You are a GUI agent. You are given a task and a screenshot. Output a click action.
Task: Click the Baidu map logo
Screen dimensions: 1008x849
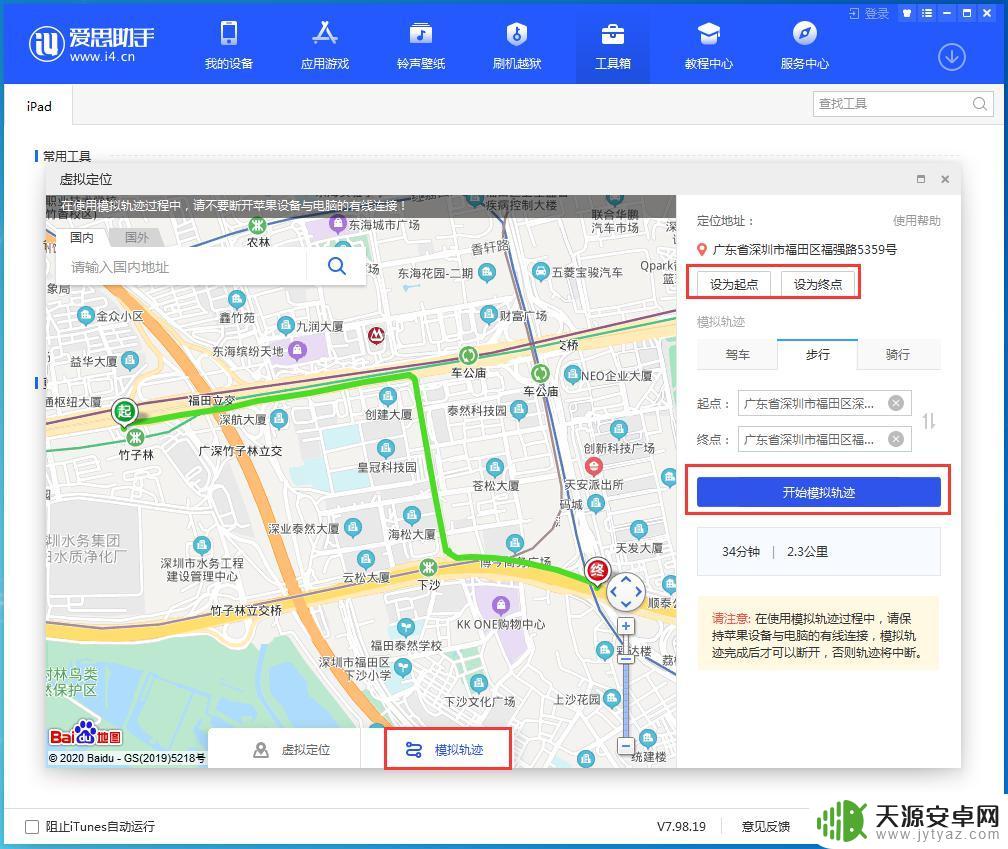click(x=86, y=734)
